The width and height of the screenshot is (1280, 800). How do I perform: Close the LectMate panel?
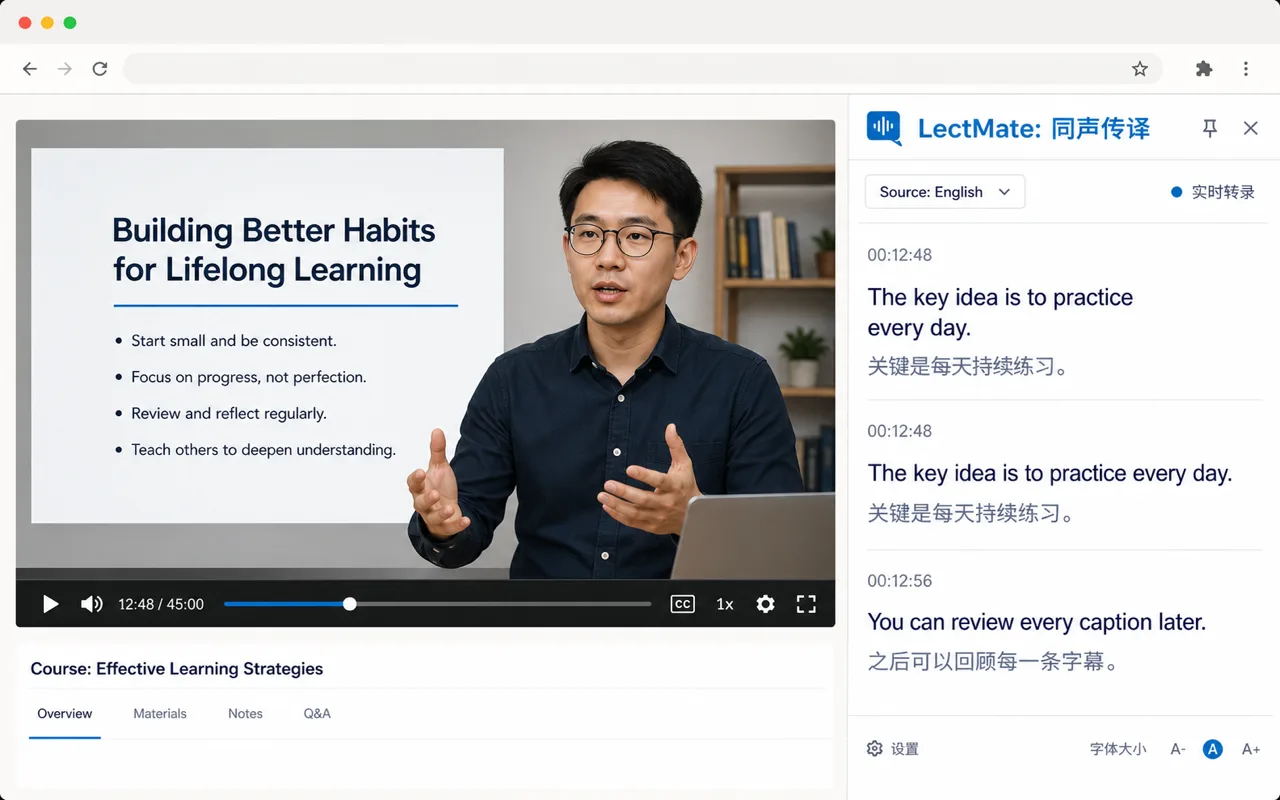click(x=1250, y=128)
